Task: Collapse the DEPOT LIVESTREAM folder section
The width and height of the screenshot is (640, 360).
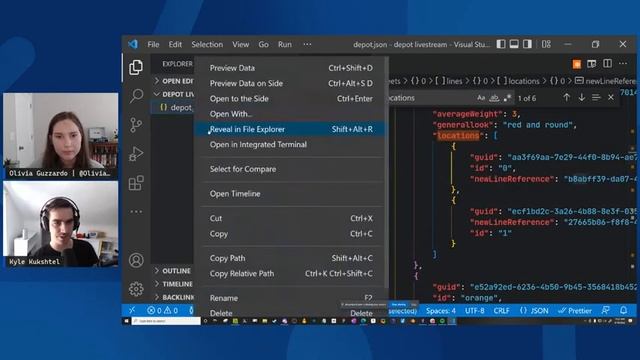Action: pos(173,94)
